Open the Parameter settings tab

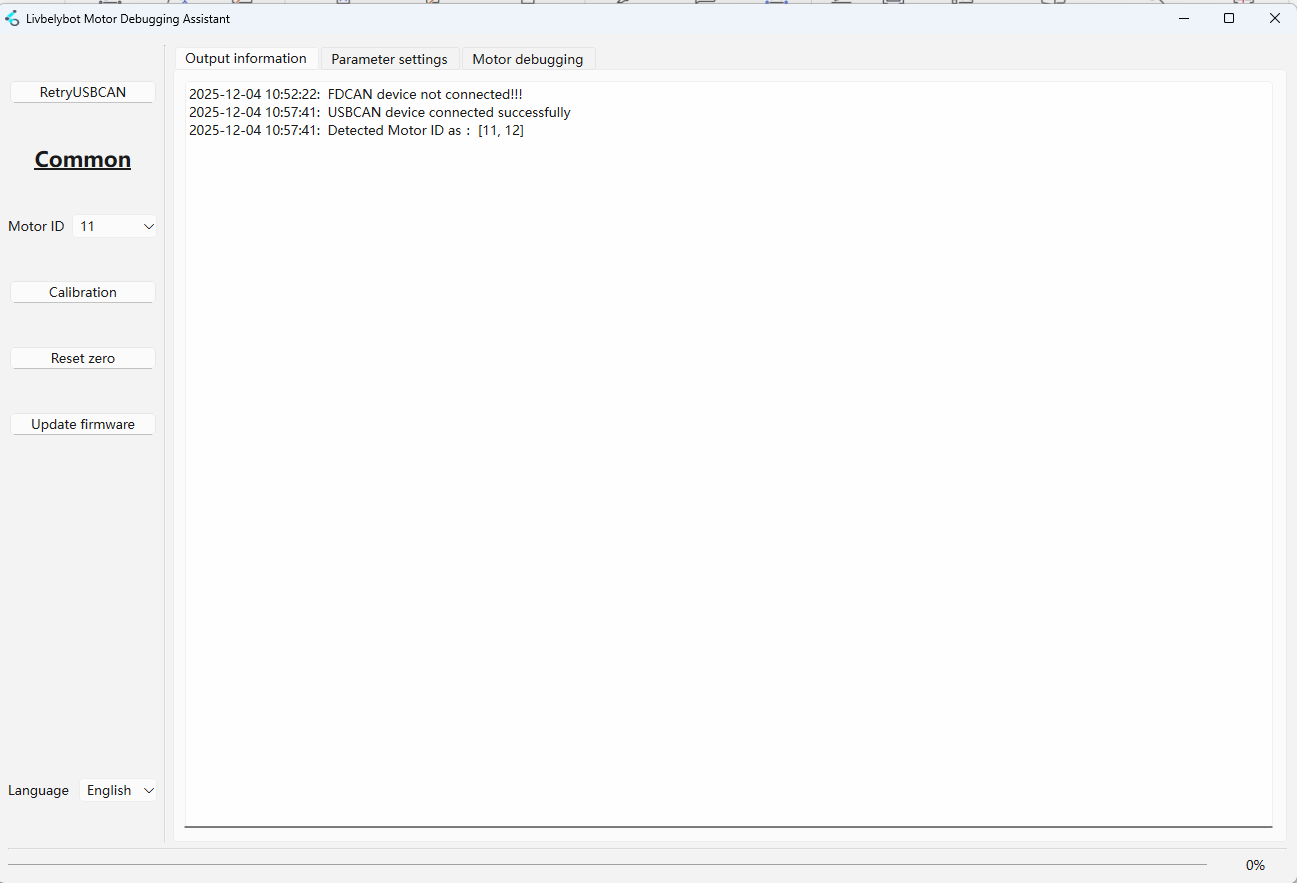[389, 60]
